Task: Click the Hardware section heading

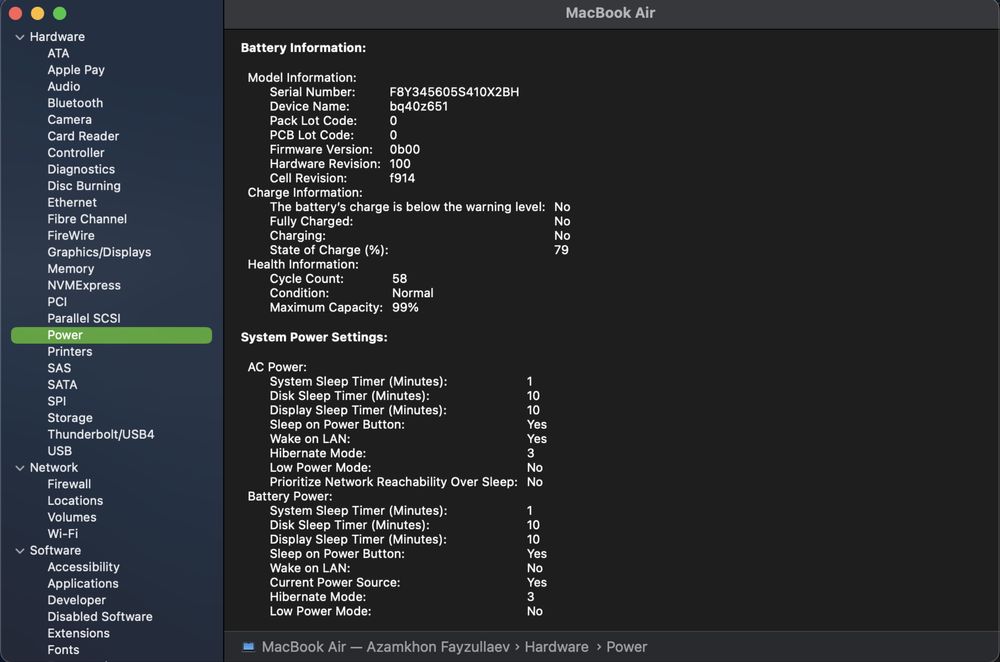Action: (57, 37)
